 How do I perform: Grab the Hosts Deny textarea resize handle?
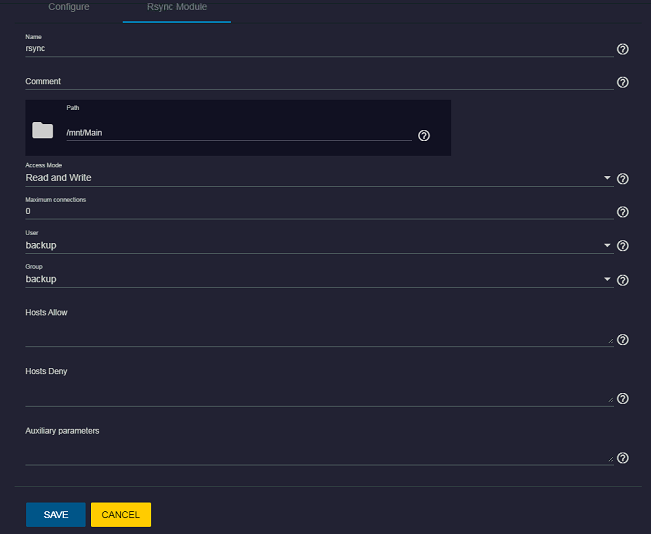610,399
